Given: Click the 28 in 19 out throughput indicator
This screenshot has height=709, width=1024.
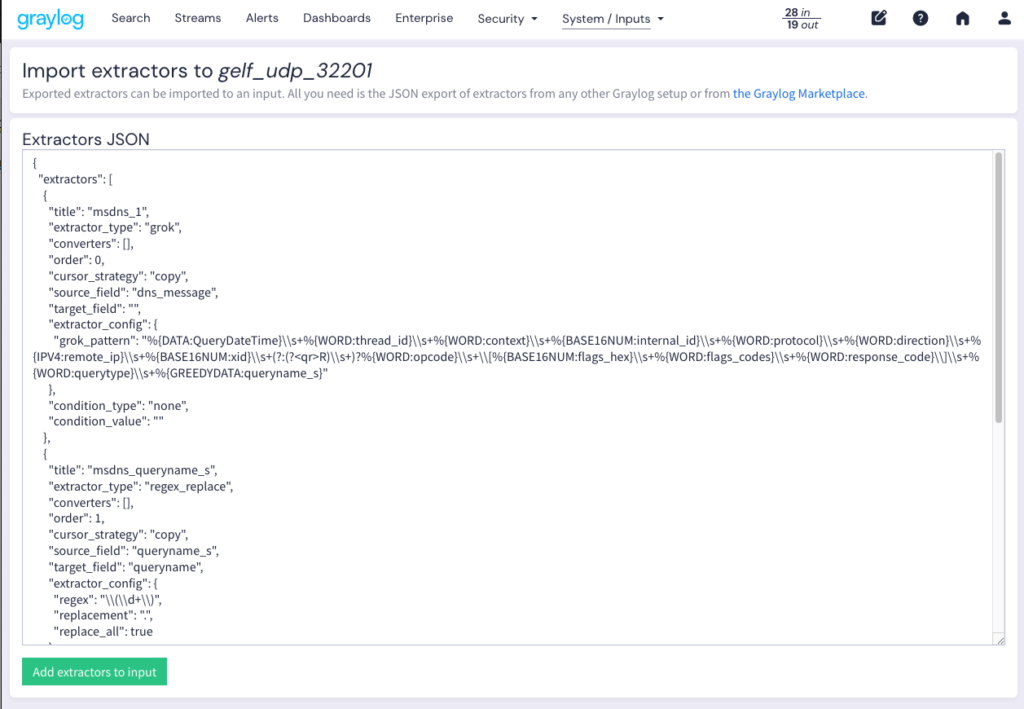Looking at the screenshot, I should (x=802, y=18).
